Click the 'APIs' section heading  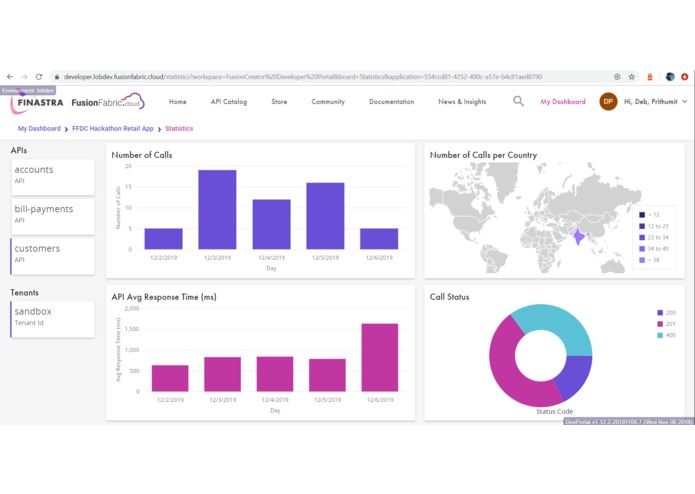click(x=19, y=150)
